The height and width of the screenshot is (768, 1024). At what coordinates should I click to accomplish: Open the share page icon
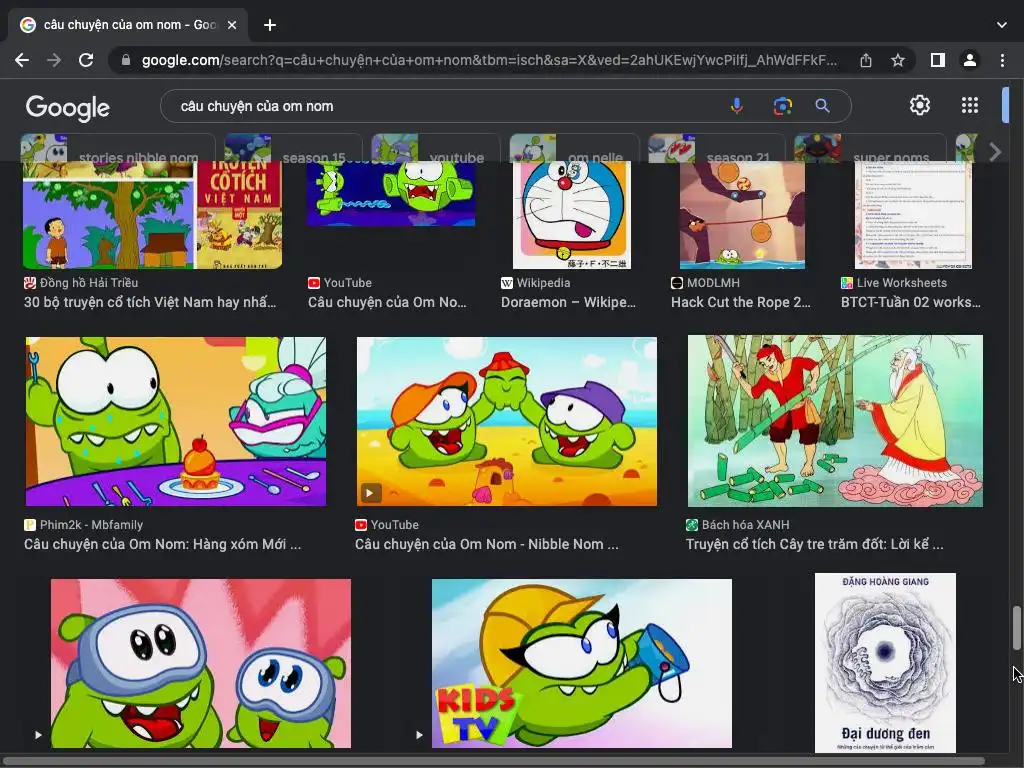pos(866,60)
